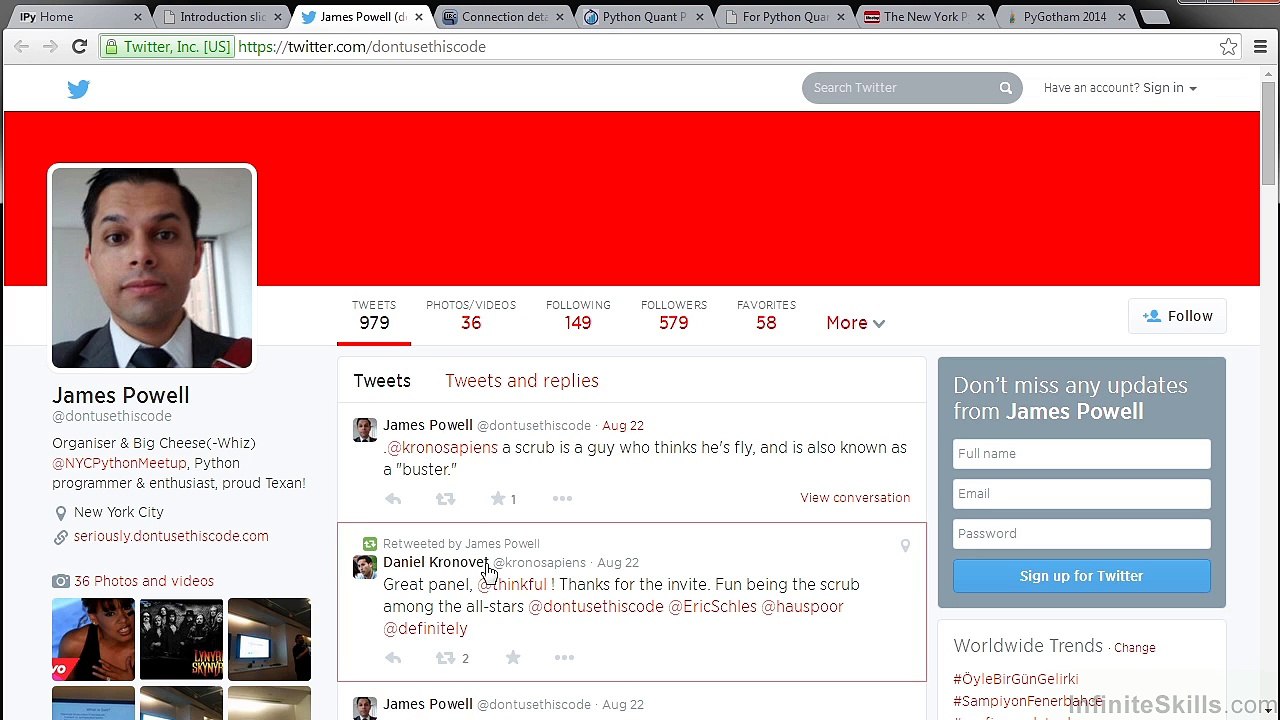Select the Tweets timeline tab

tap(382, 381)
